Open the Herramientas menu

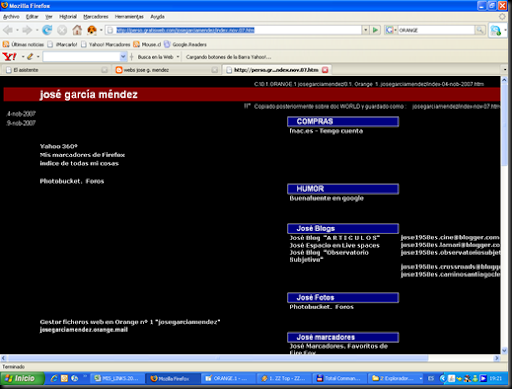pos(129,16)
